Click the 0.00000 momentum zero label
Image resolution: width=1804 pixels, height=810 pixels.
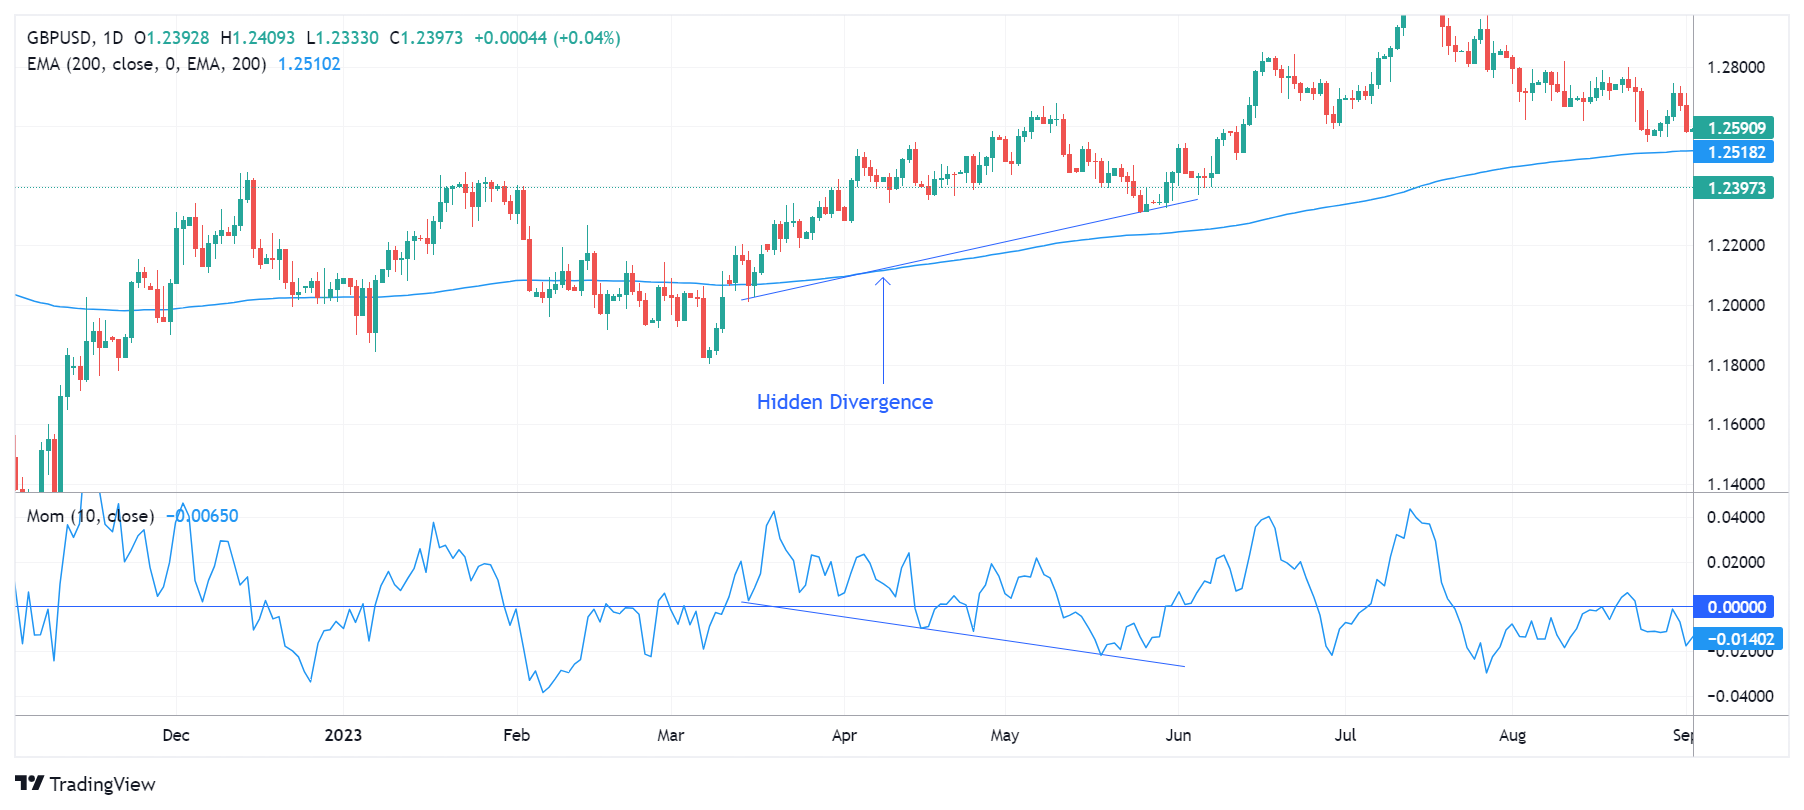click(1734, 607)
